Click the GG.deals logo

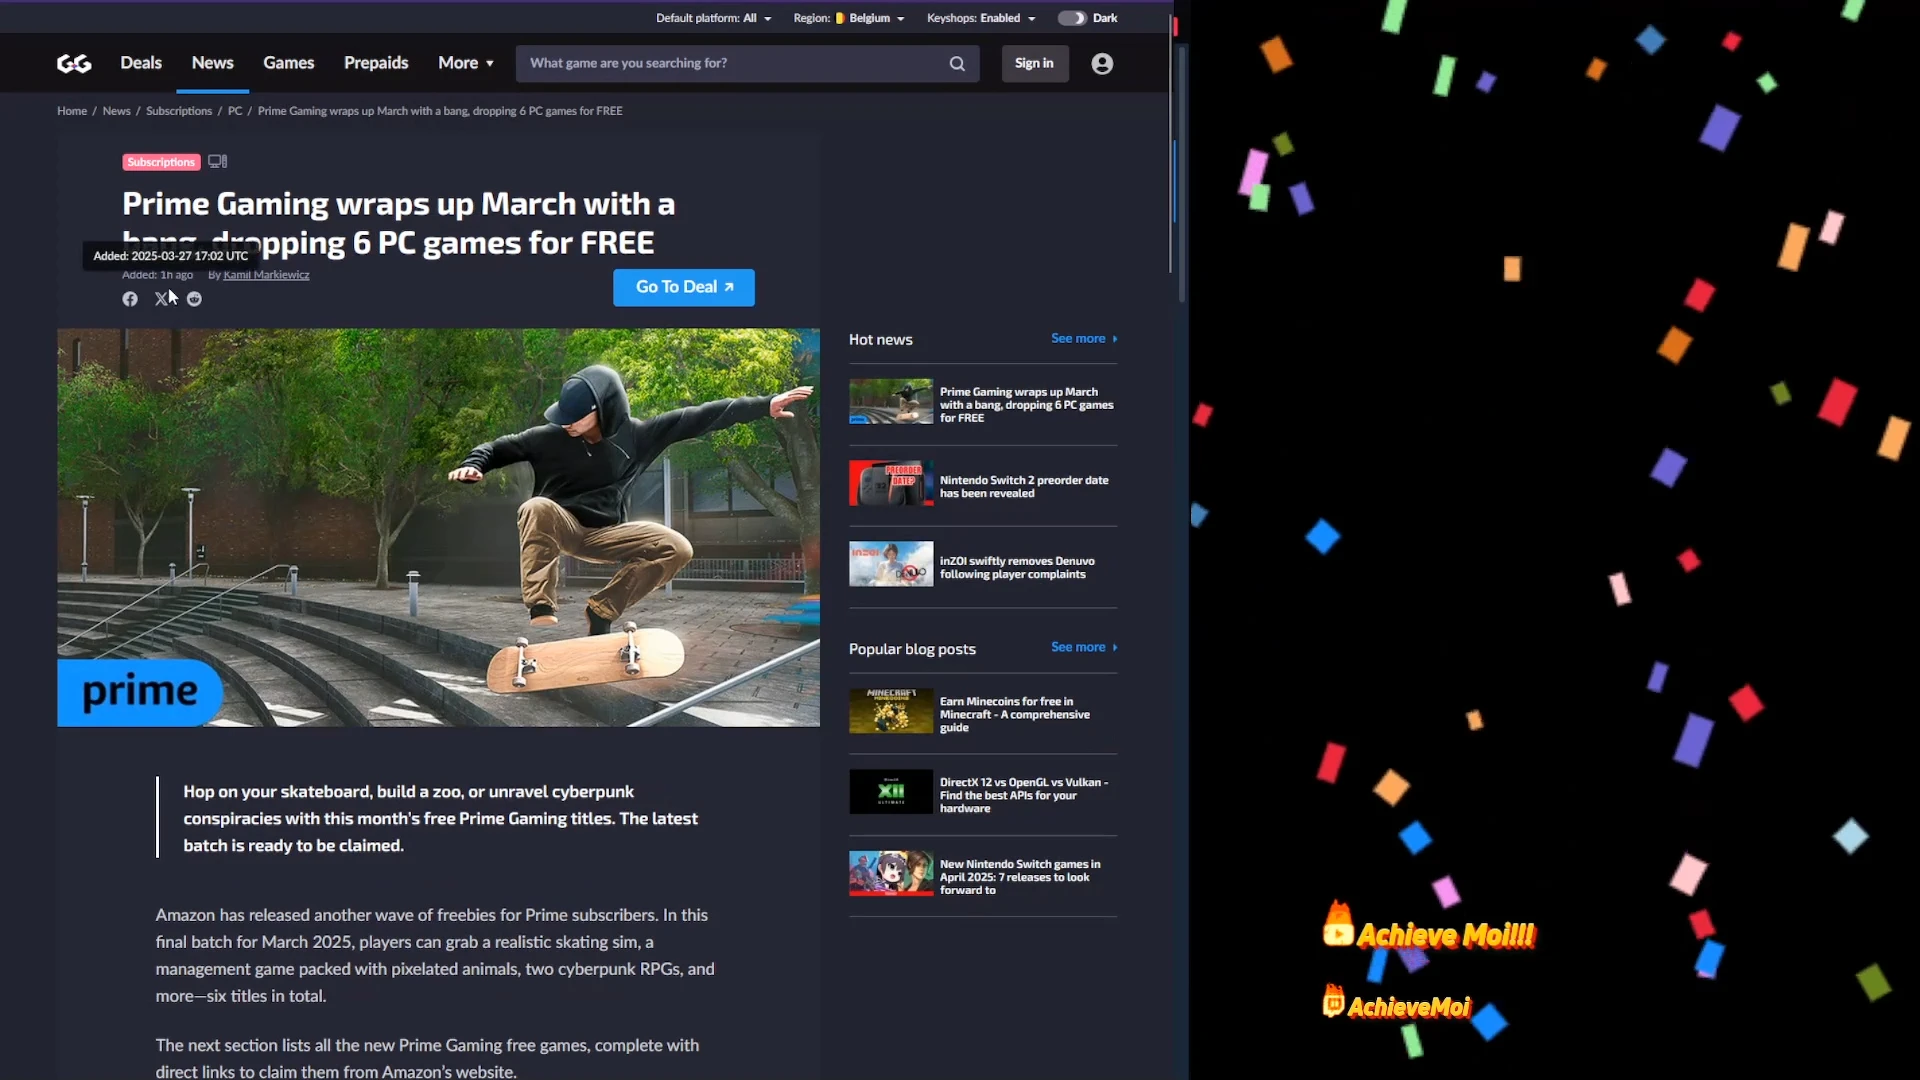[74, 64]
